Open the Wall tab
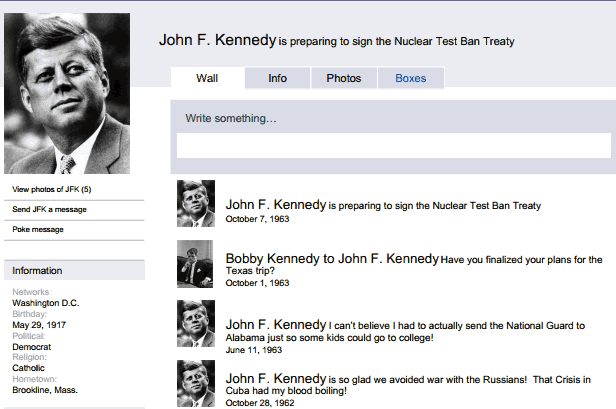 [x=207, y=78]
